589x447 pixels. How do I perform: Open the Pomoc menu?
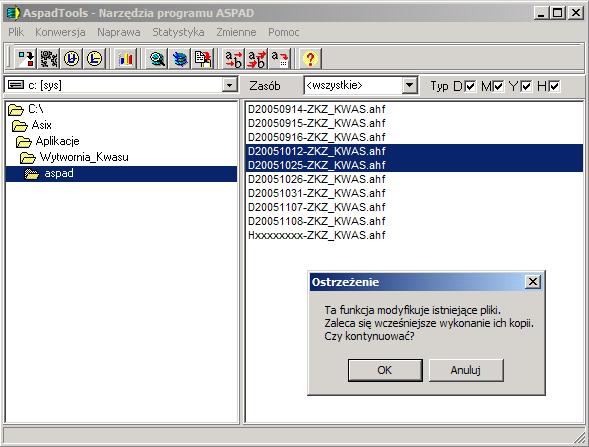click(x=284, y=32)
